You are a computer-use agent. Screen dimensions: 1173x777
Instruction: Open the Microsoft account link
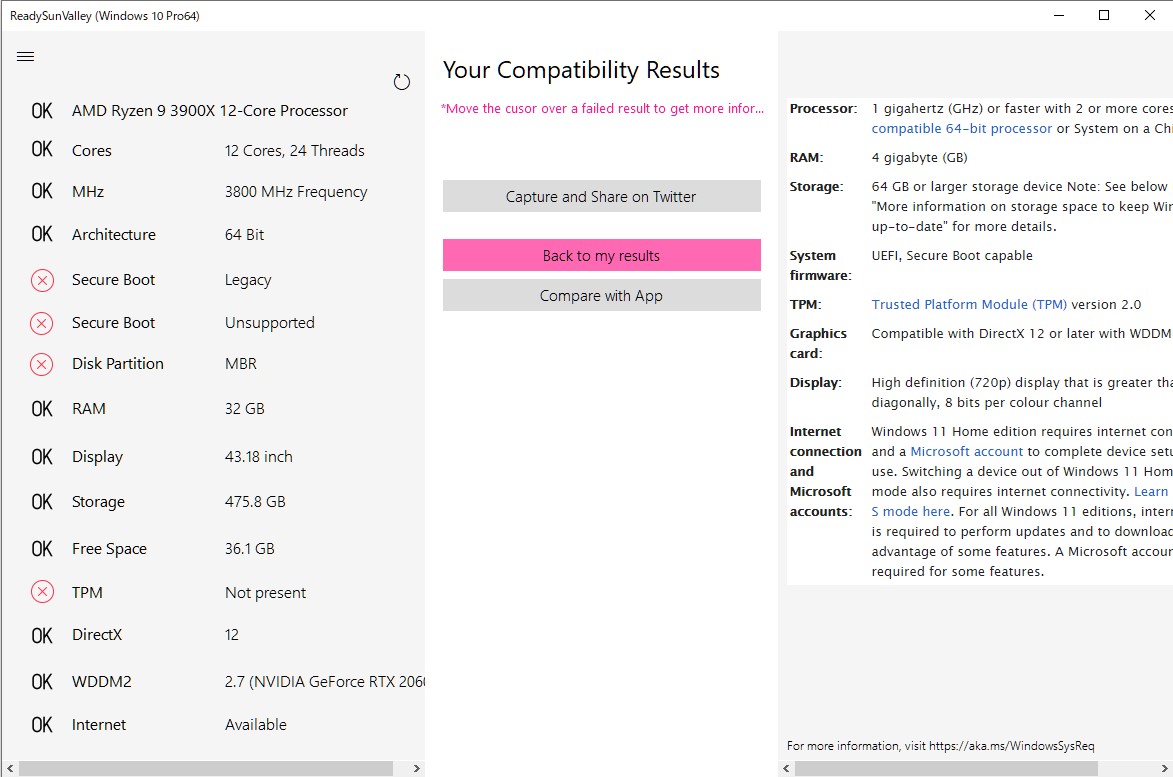966,451
